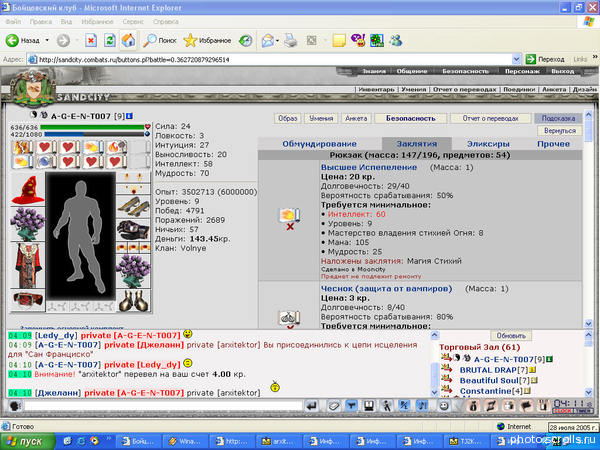Open the Знания section in the game header
Screen dimensions: 600x450
374,71
